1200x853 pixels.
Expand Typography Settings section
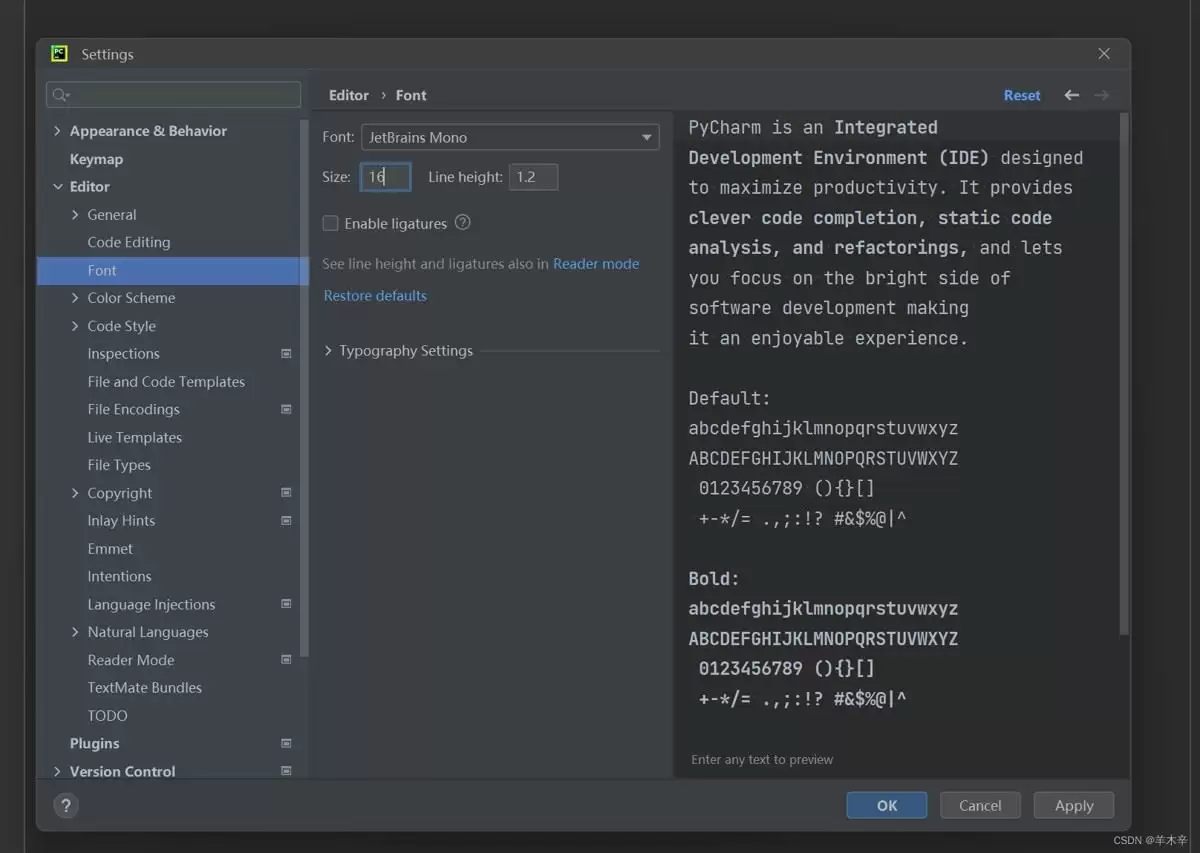click(x=329, y=351)
